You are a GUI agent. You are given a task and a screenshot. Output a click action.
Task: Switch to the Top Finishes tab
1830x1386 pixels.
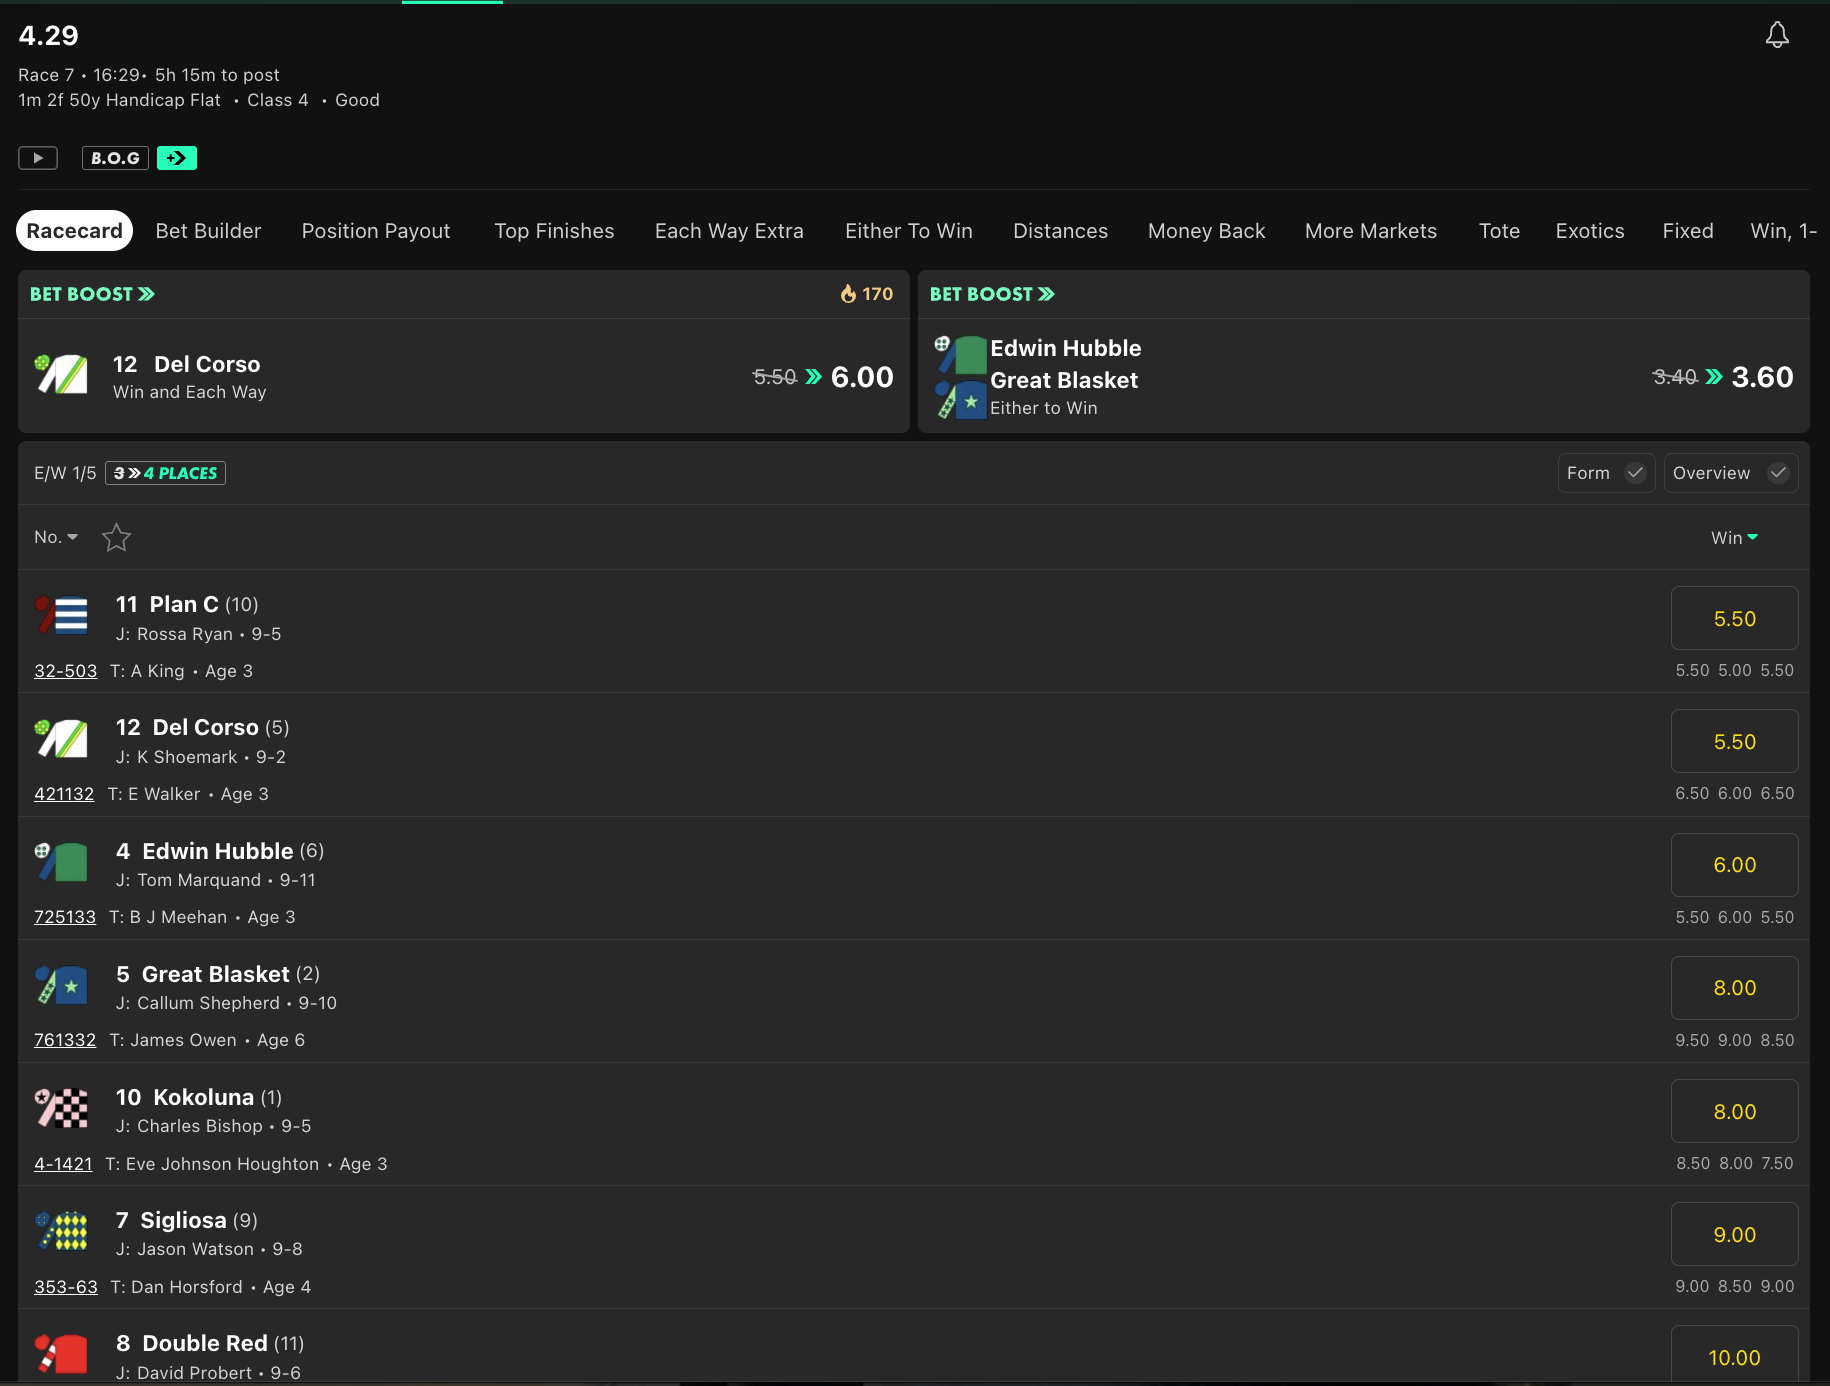coord(554,231)
